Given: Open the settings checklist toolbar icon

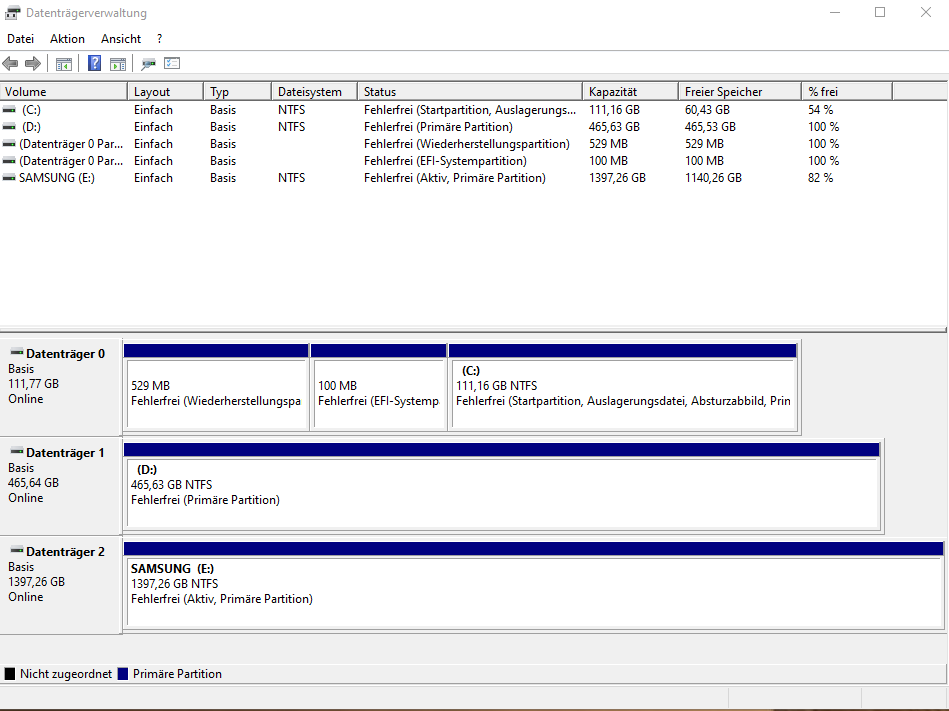Looking at the screenshot, I should (172, 63).
